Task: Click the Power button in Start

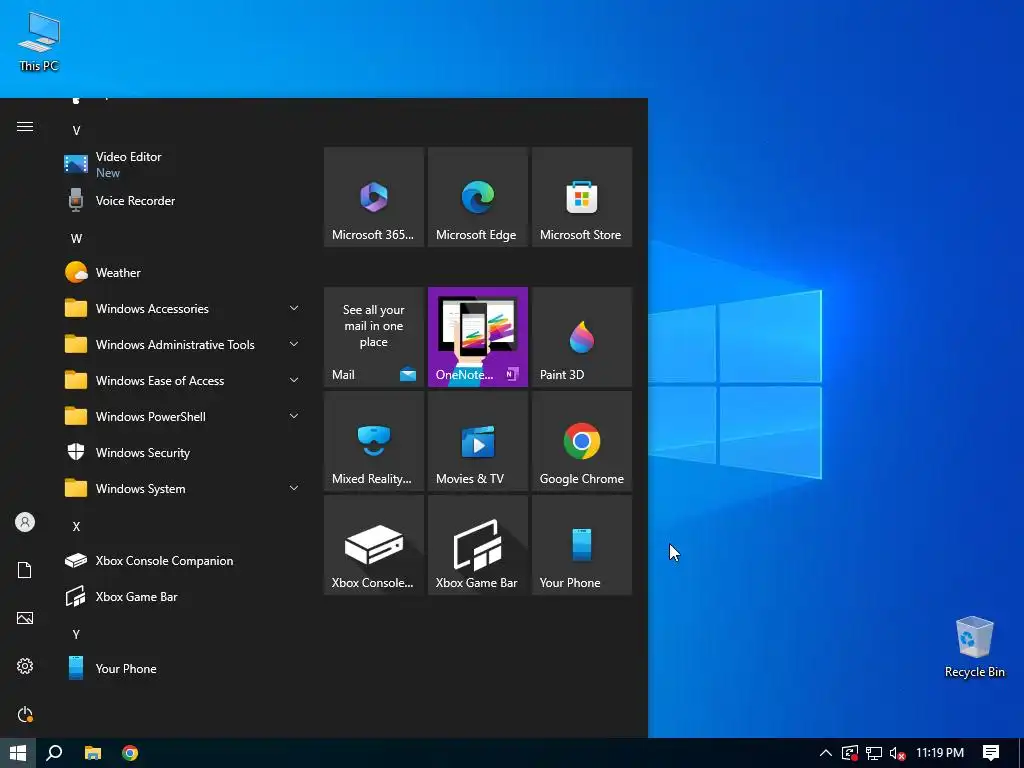Action: click(25, 714)
